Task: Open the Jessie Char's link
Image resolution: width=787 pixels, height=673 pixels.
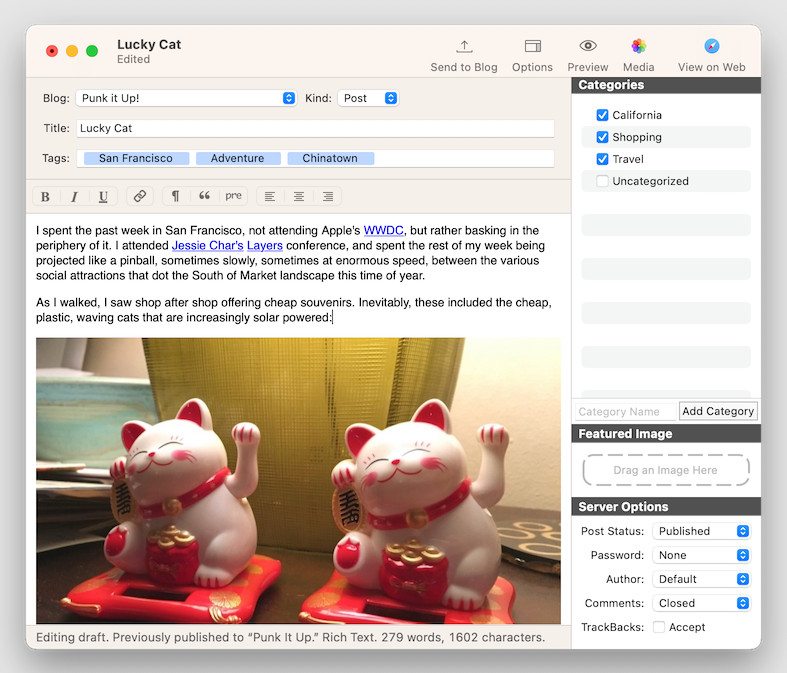Action: pyautogui.click(x=207, y=245)
